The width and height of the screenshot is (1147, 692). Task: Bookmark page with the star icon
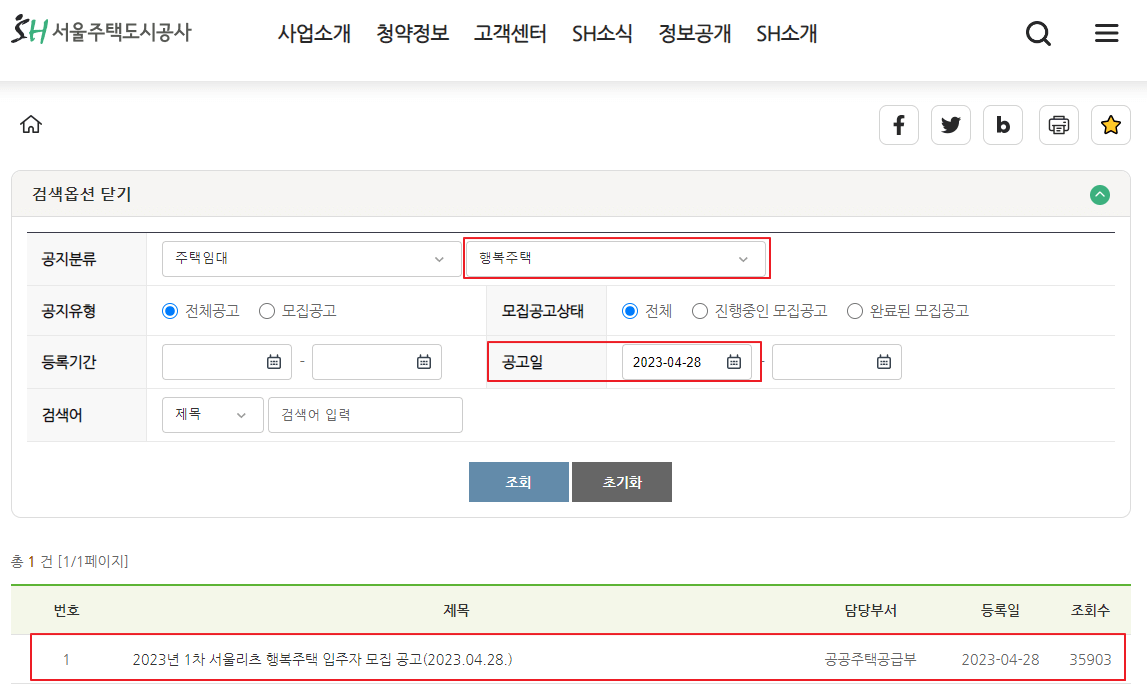click(x=1111, y=124)
